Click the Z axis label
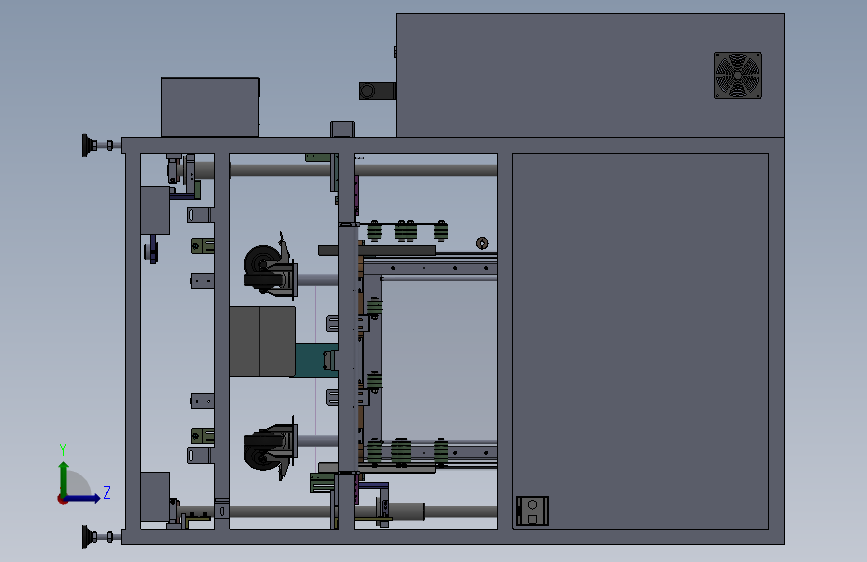The image size is (867, 562). coord(107,492)
